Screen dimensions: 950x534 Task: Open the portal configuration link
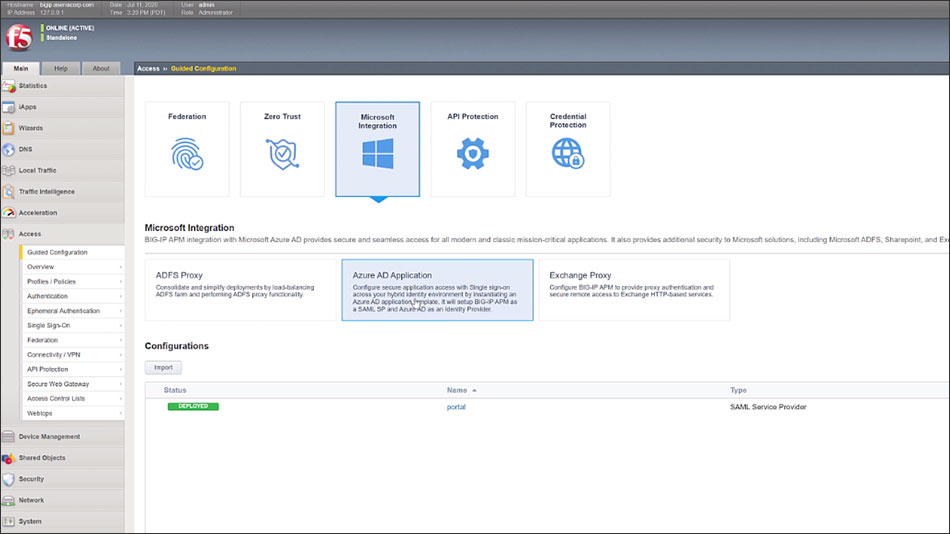coord(456,407)
